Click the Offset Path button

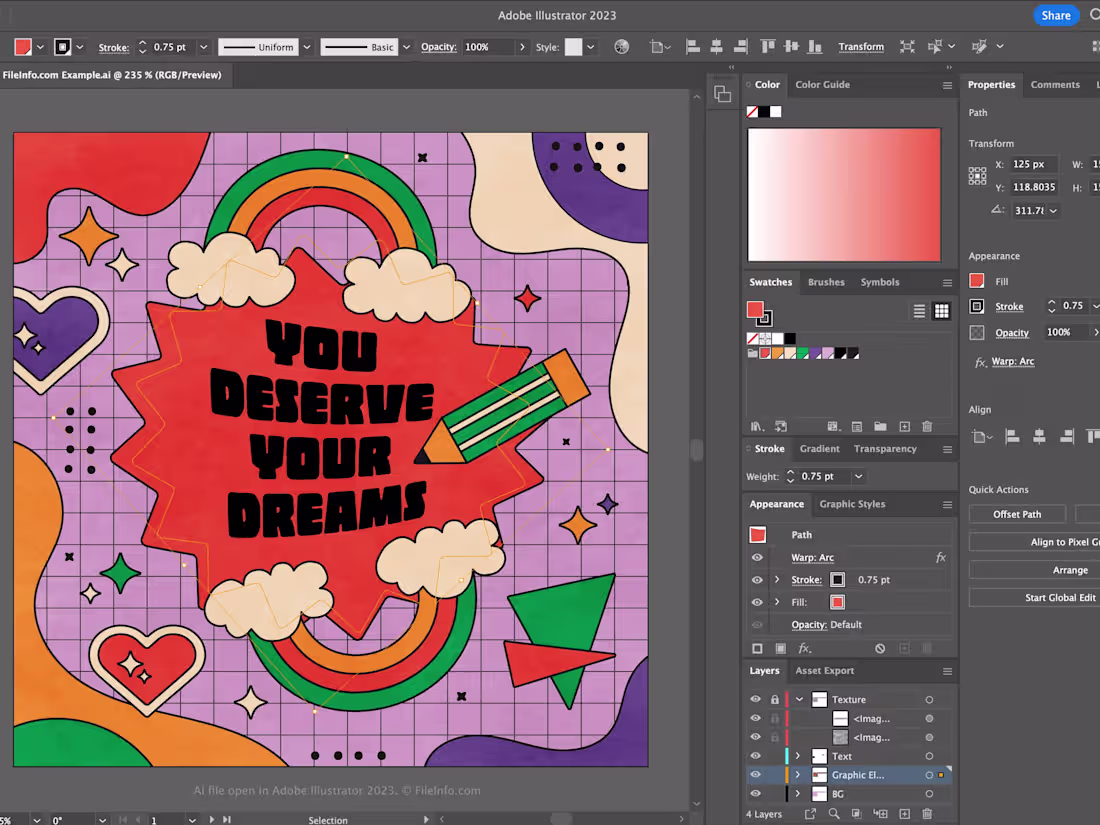1017,514
